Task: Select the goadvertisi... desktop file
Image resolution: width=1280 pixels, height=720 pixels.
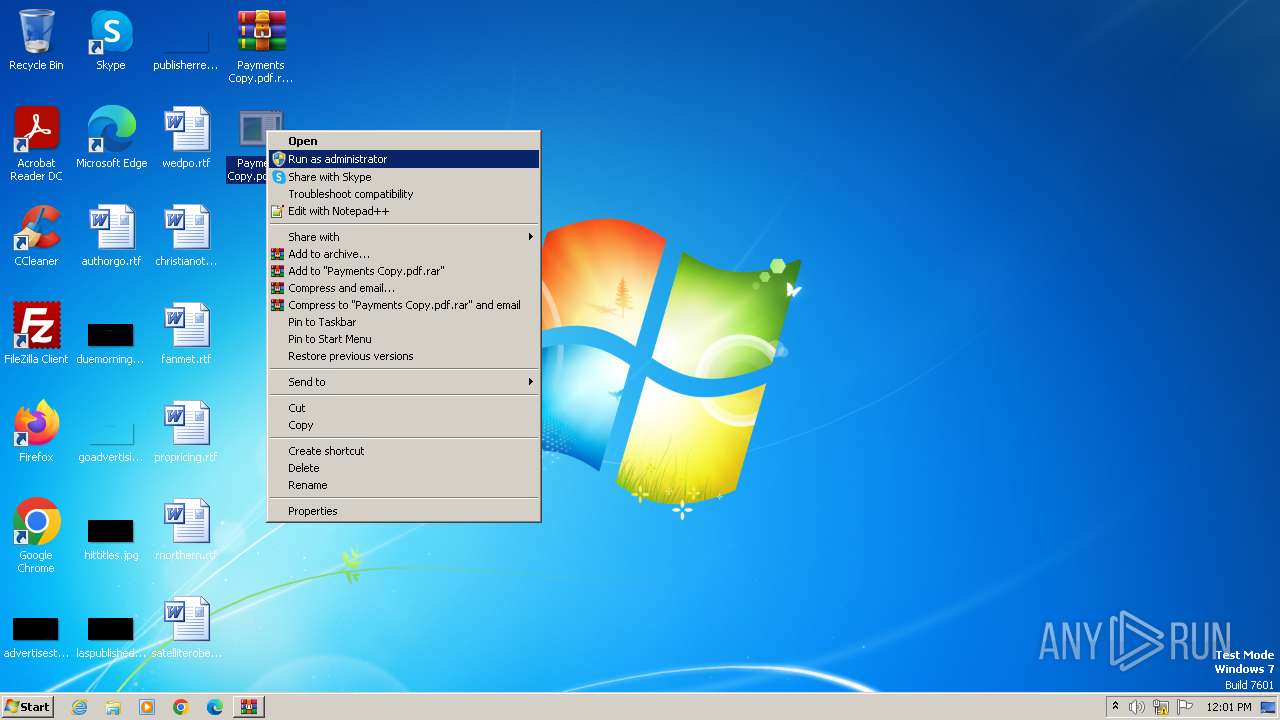Action: point(110,440)
